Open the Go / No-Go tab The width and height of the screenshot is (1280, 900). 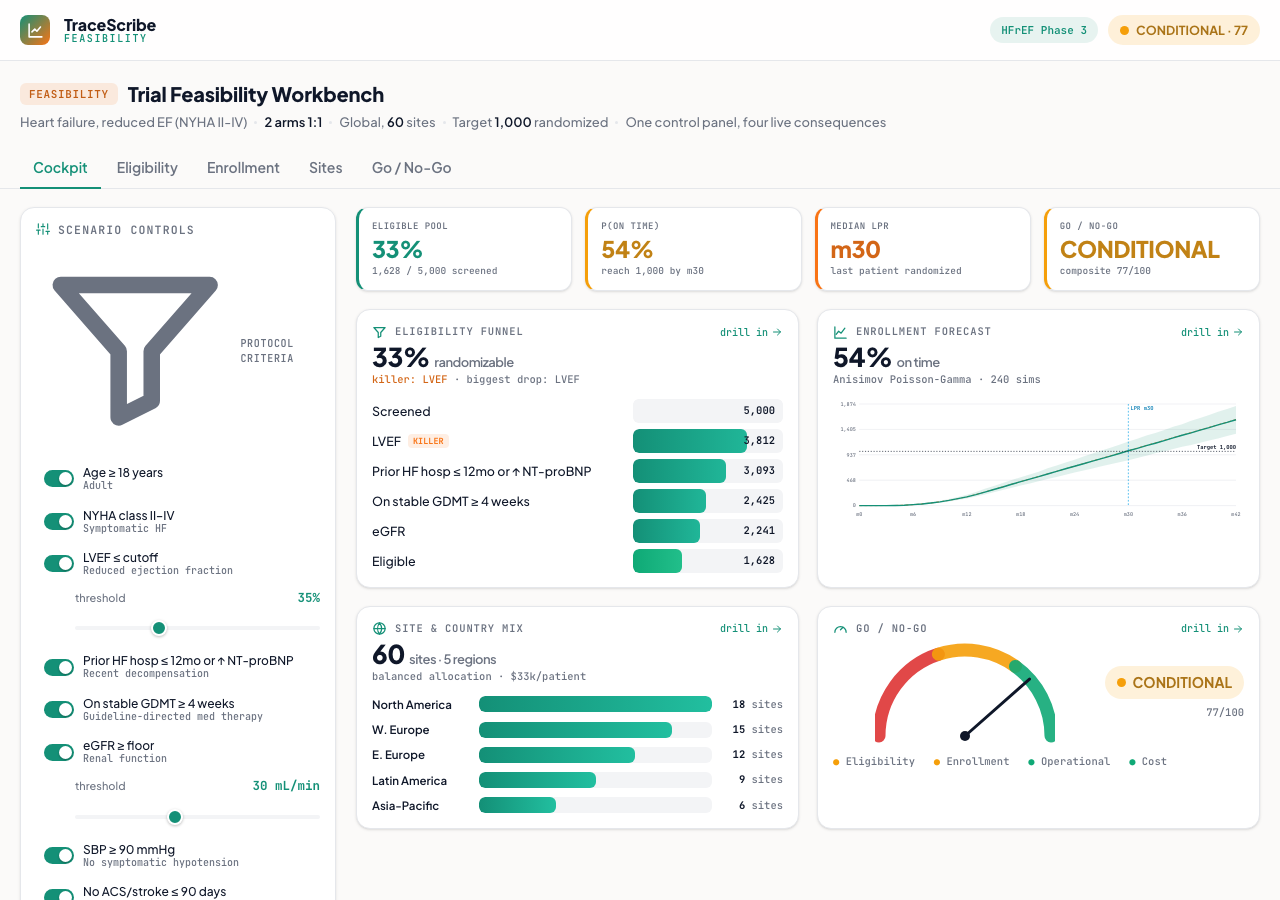point(412,168)
